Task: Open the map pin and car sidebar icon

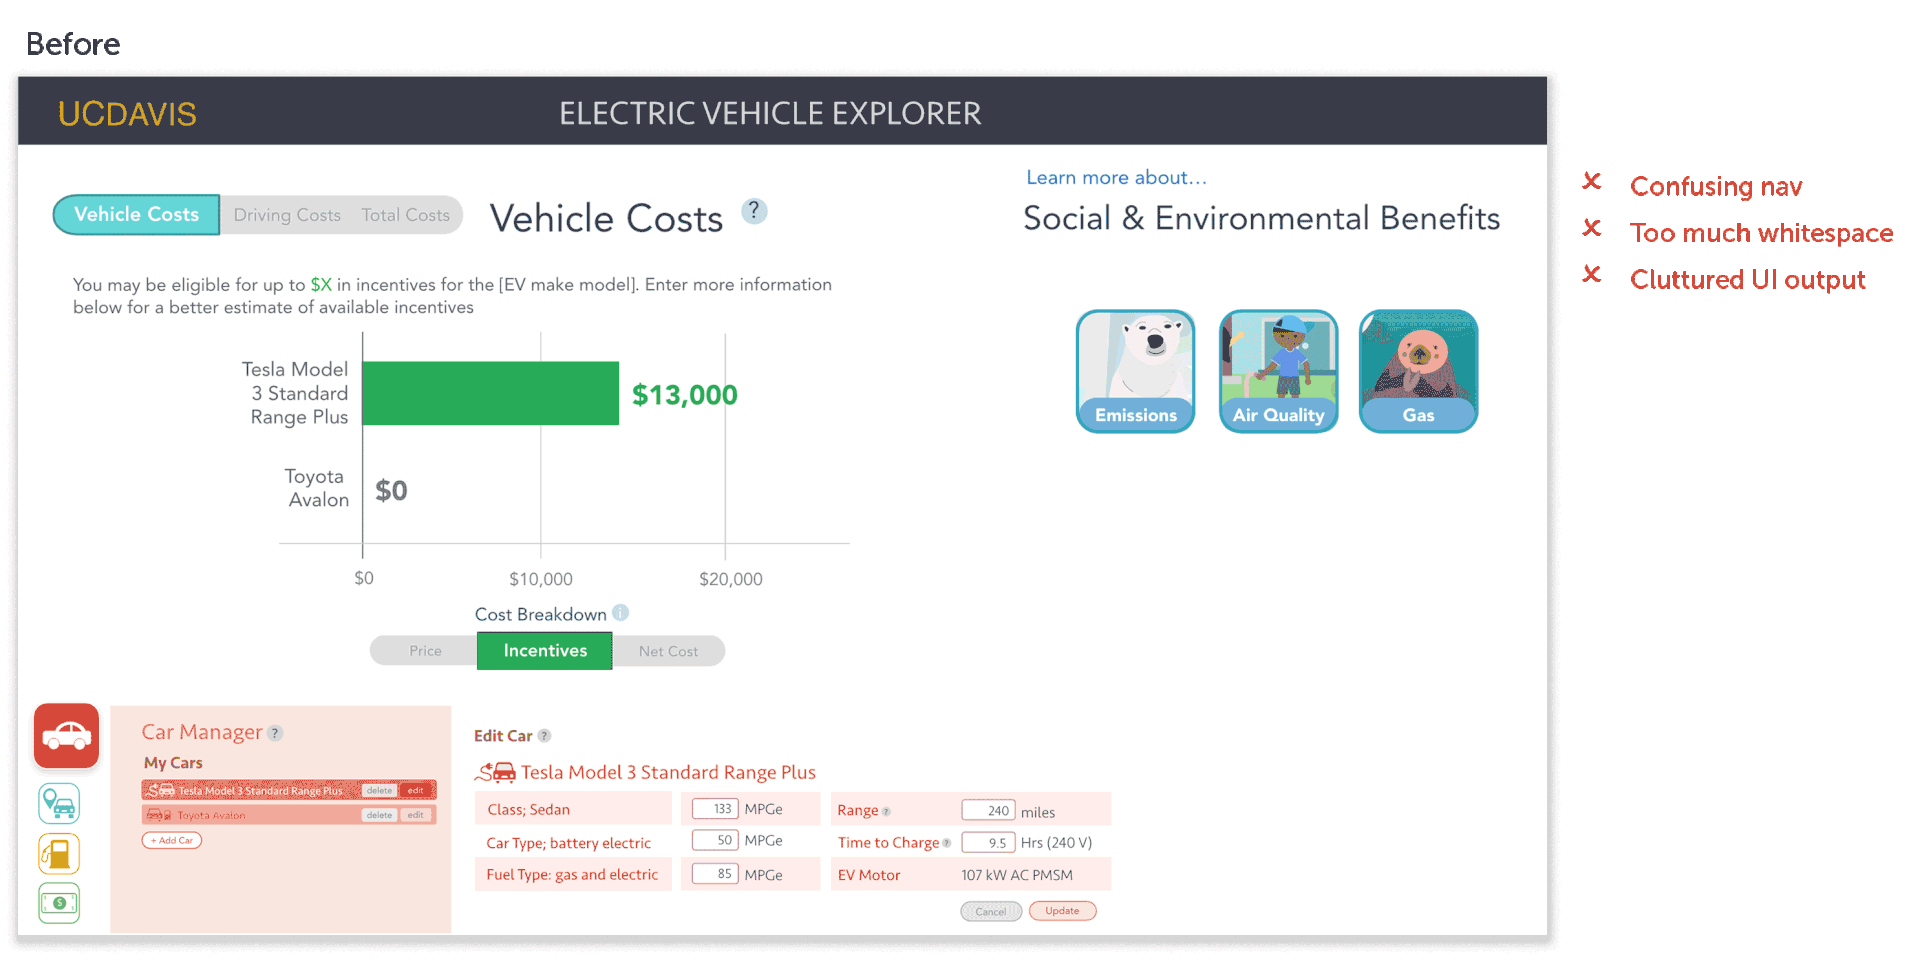Action: (59, 804)
